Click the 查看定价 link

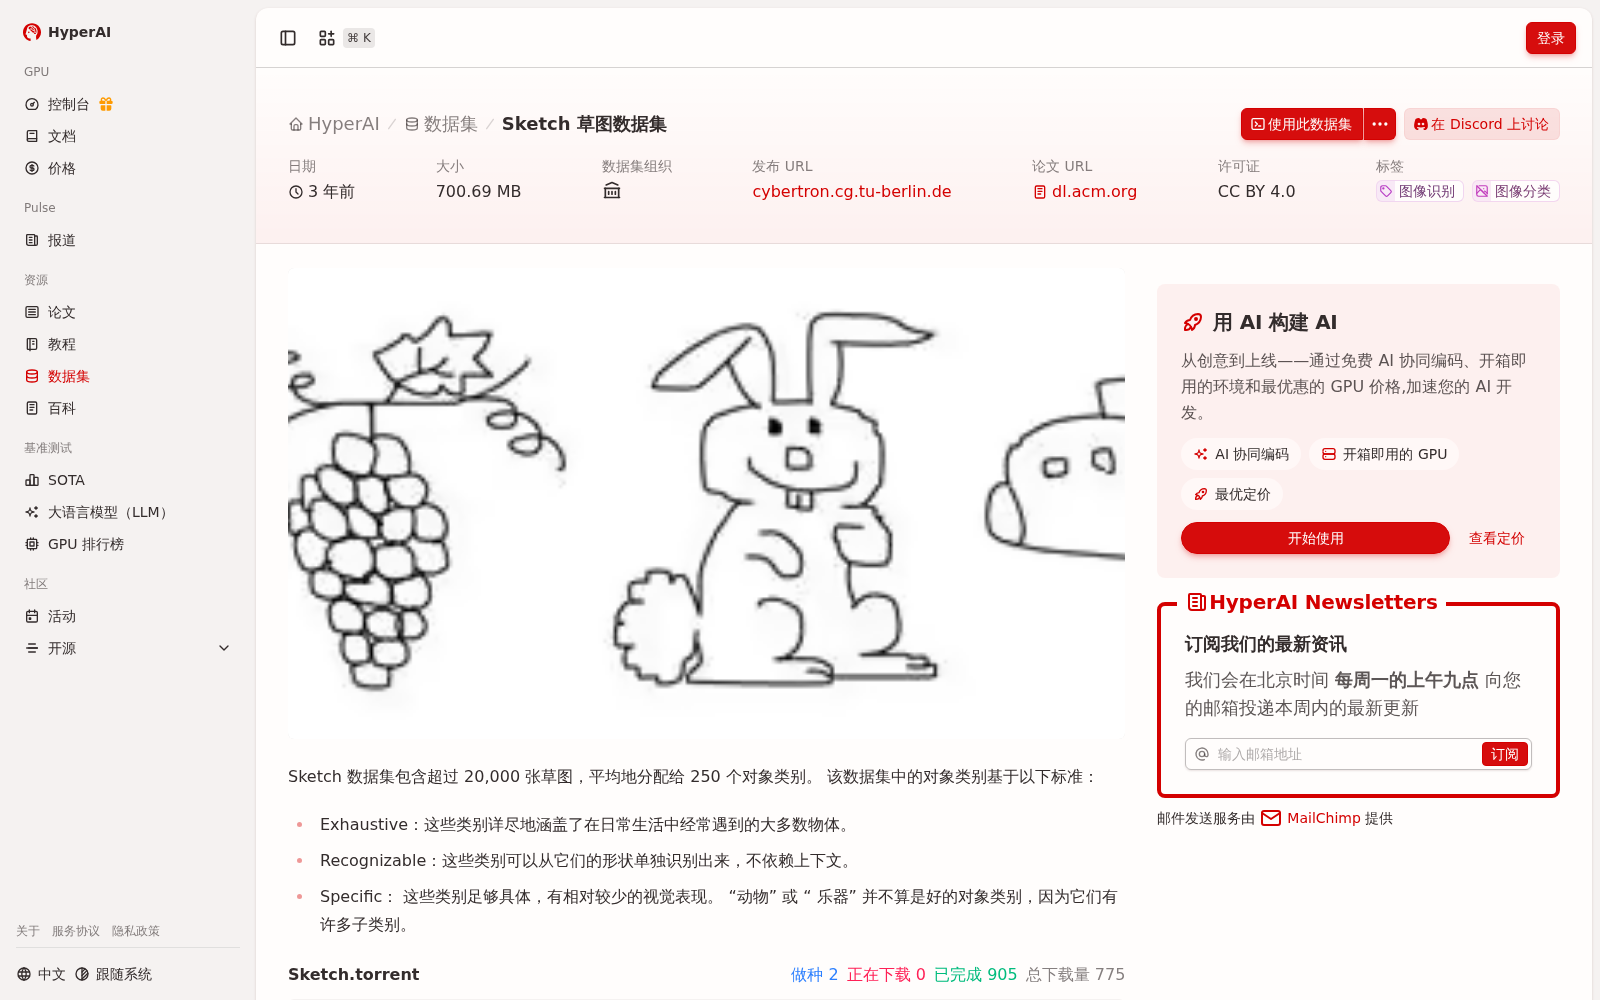[x=1496, y=538]
